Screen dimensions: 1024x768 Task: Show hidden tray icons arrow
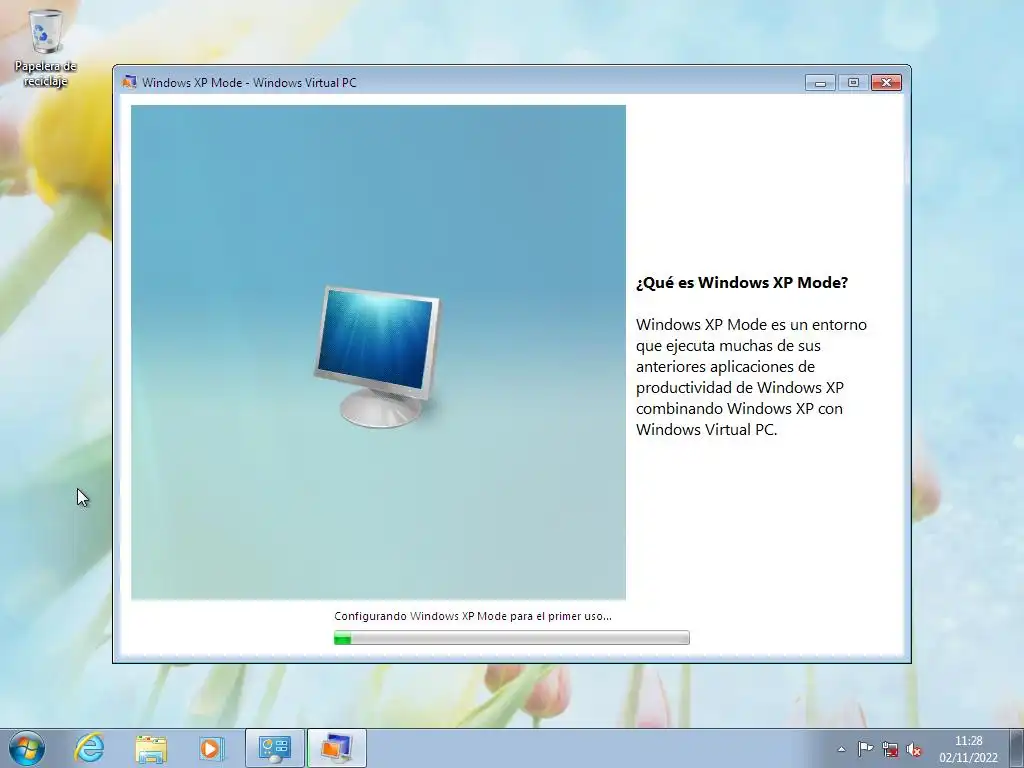[842, 749]
